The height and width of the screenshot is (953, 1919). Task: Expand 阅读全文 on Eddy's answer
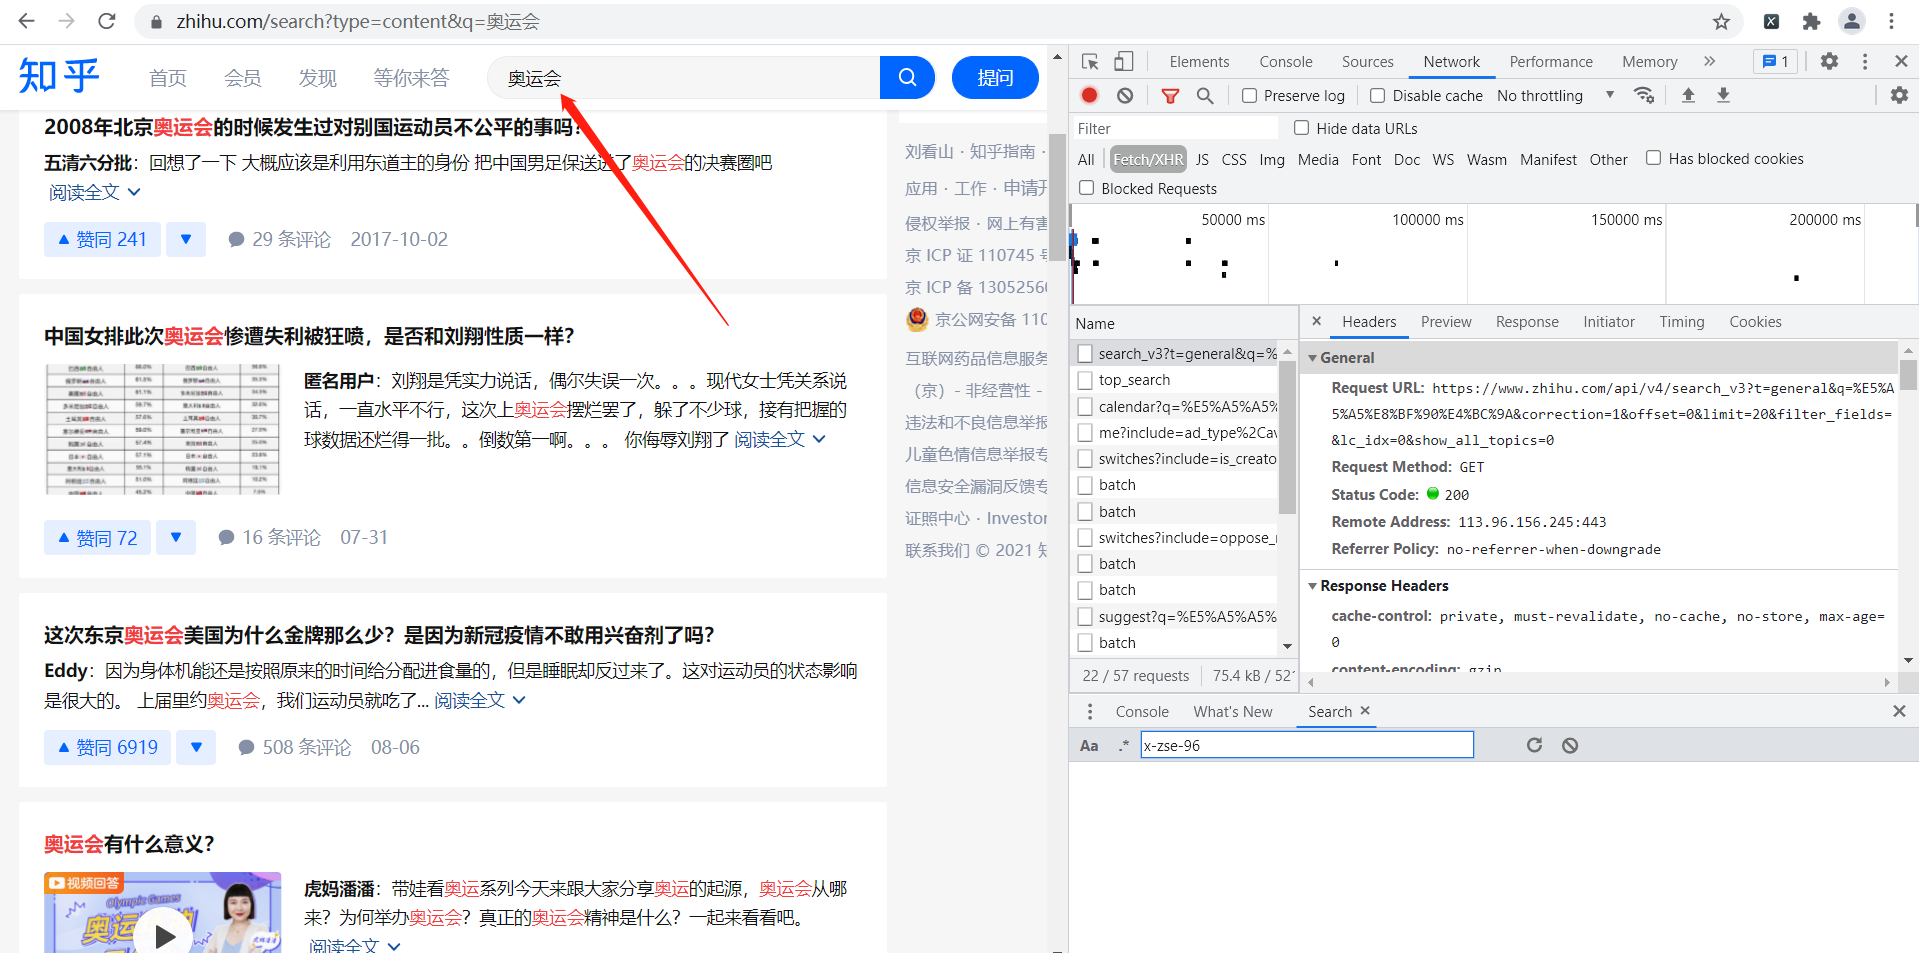[x=480, y=701]
